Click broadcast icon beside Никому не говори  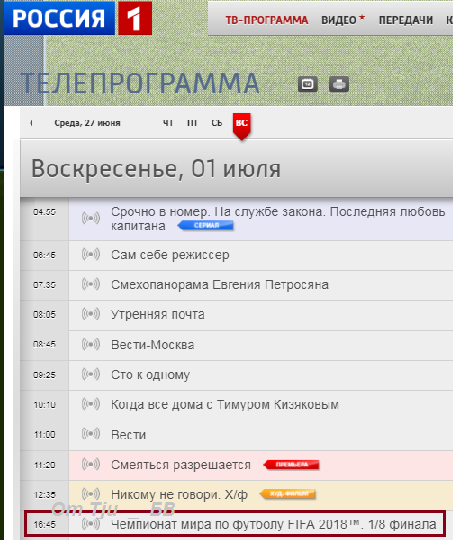point(91,494)
